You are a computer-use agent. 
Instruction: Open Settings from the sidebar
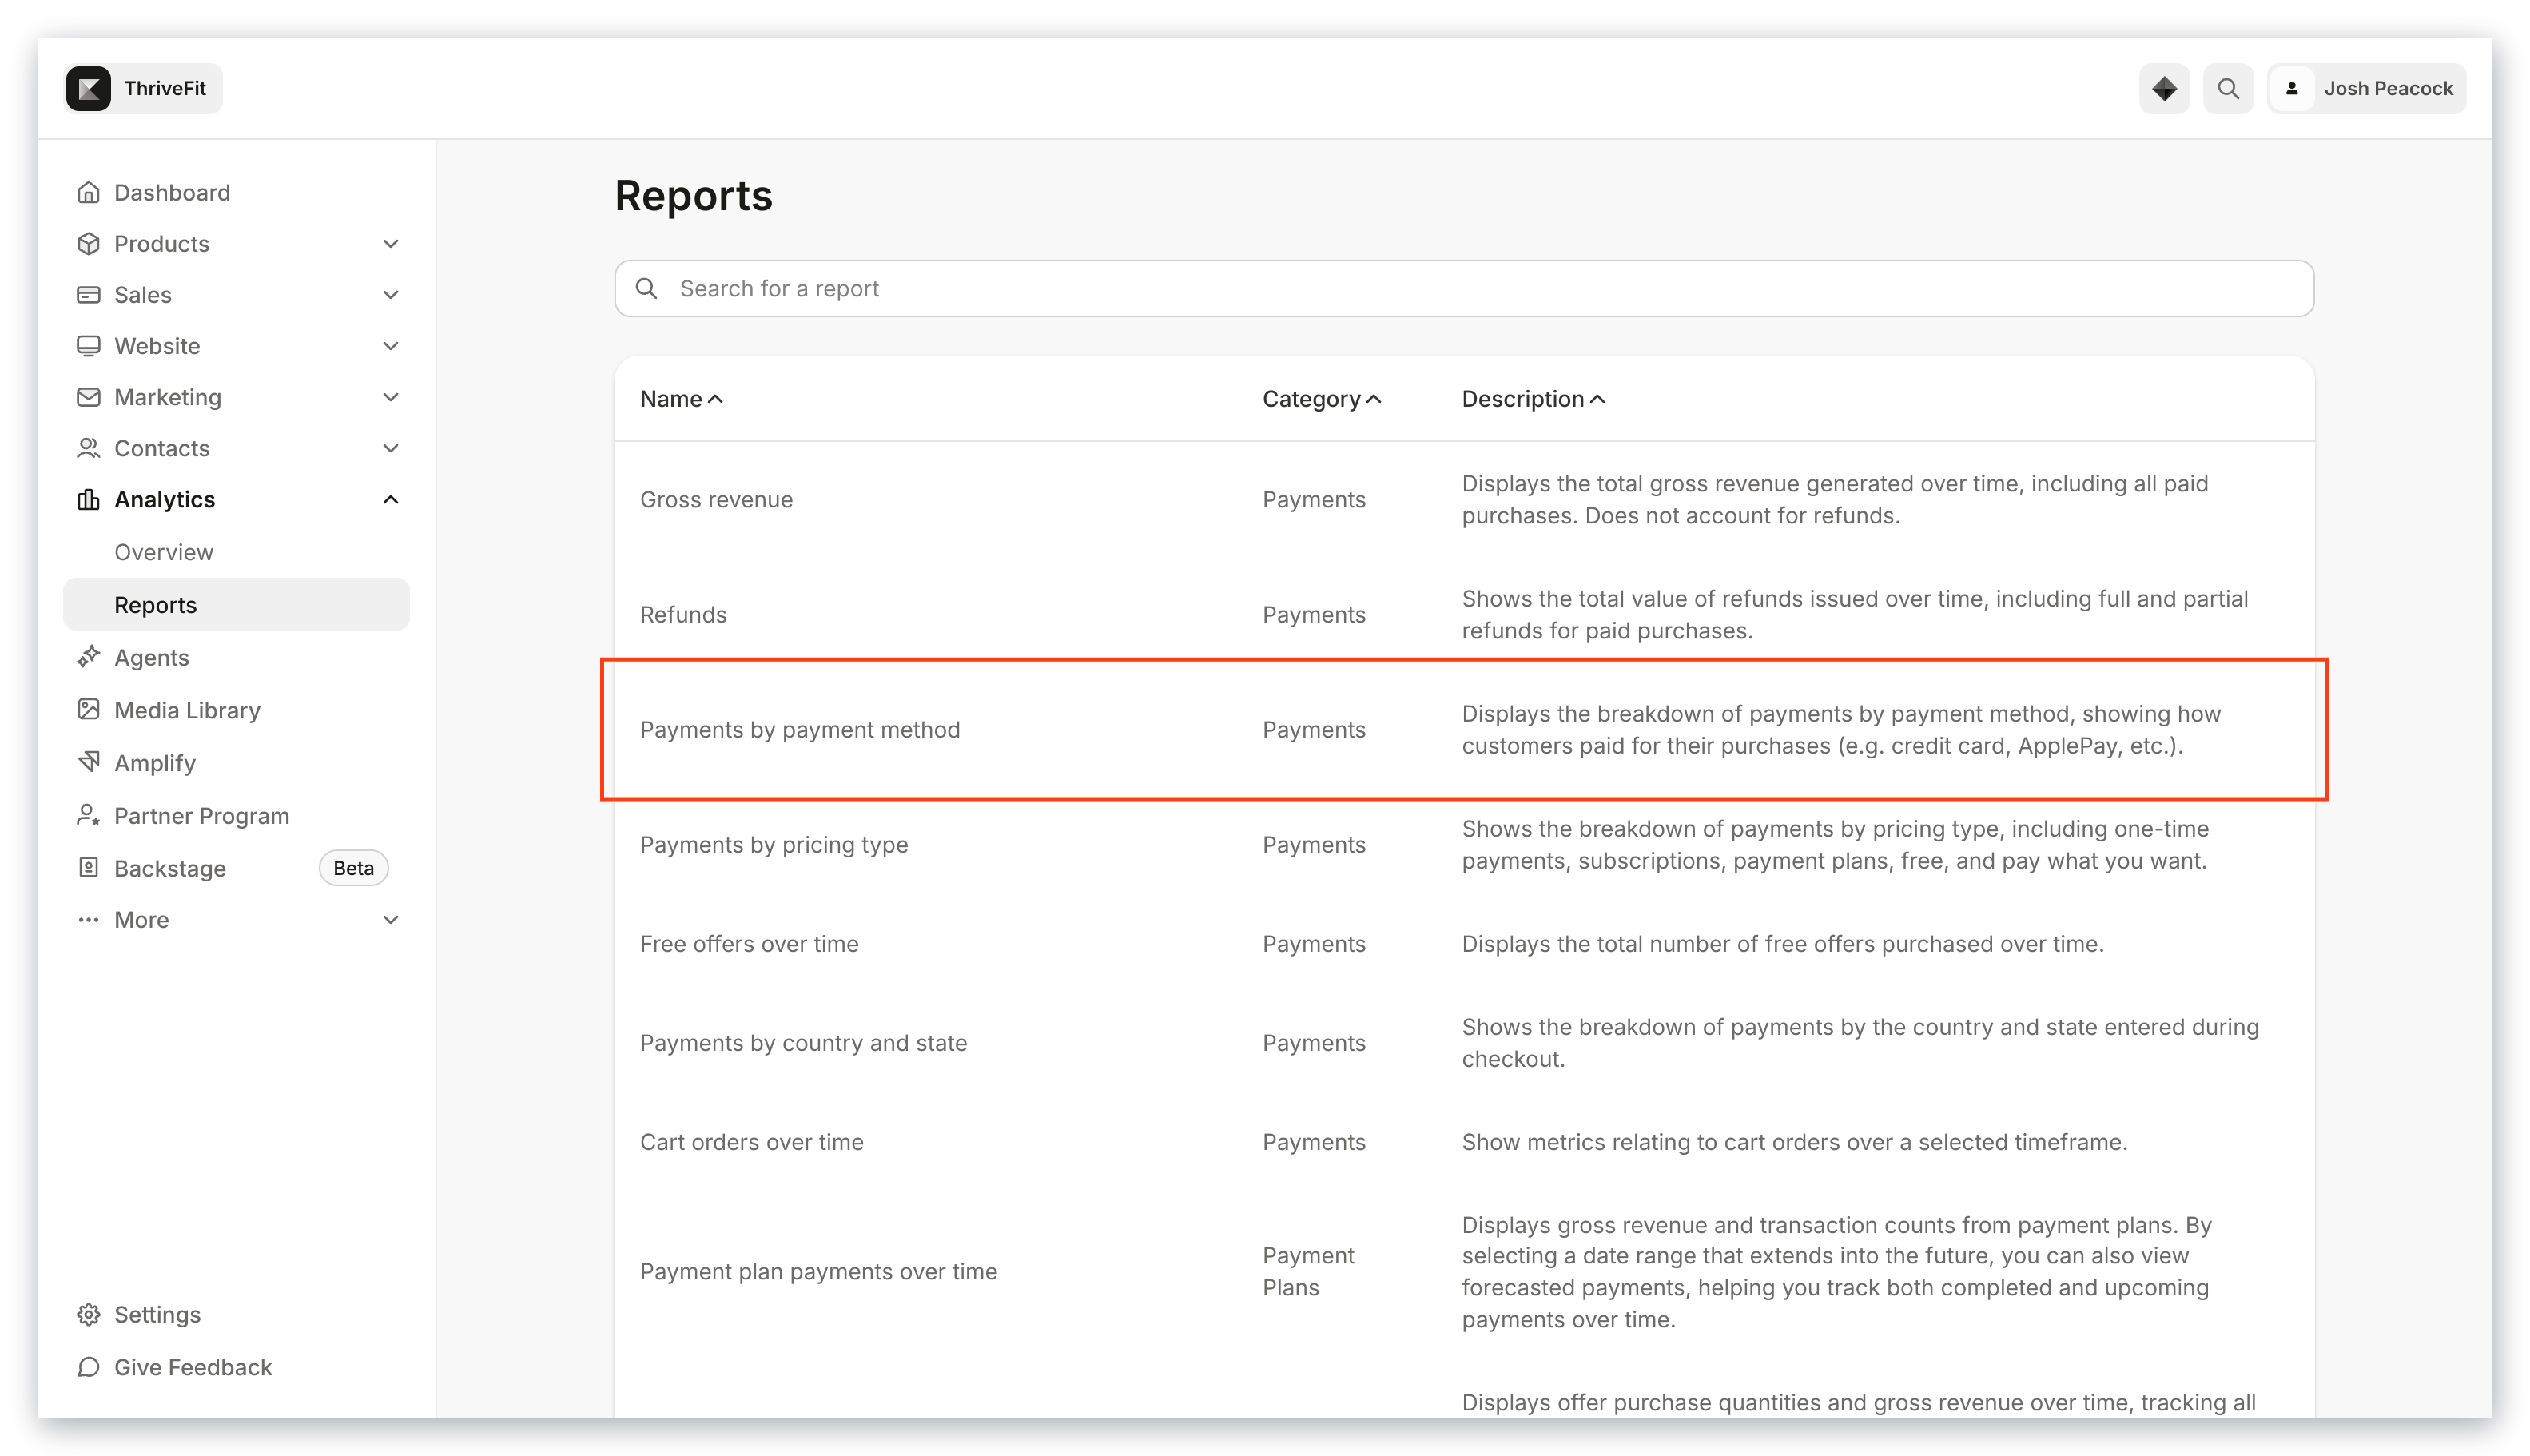[x=157, y=1314]
